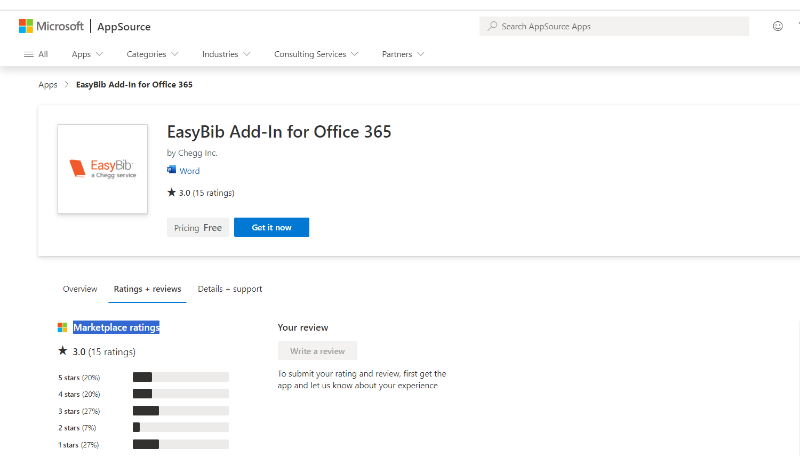Click the Apps breadcrumb link
This screenshot has height=456, width=800.
(48, 85)
